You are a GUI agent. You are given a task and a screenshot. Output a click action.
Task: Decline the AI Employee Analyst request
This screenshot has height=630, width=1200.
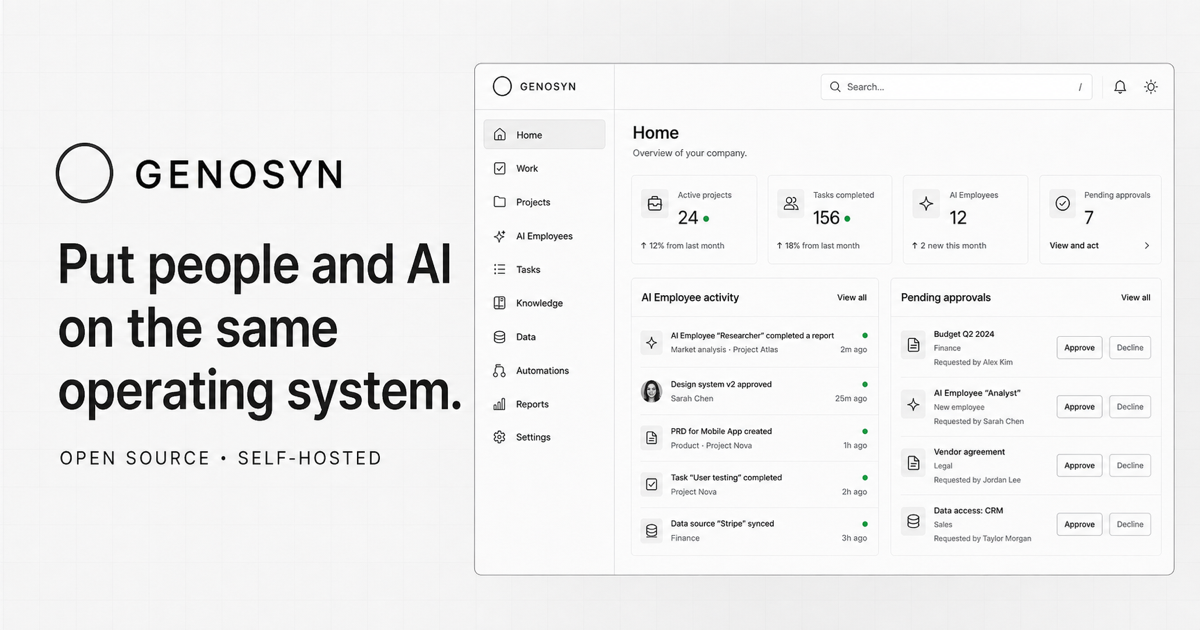point(1130,407)
